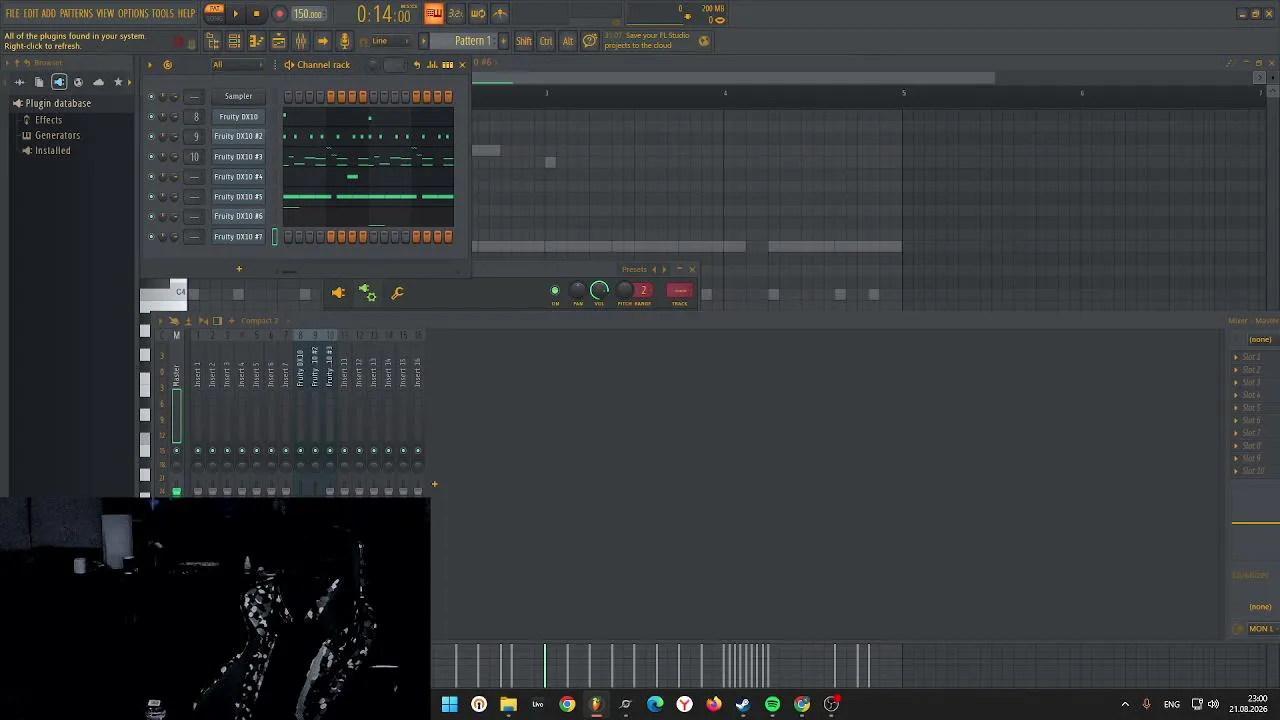Expand the Plugin database tree item
1280x720 pixels.
[58, 103]
